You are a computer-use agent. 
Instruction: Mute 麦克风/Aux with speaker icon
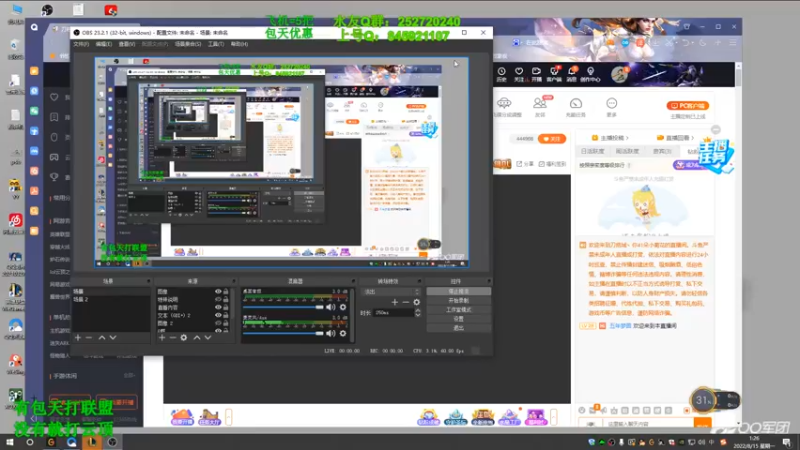pos(331,334)
